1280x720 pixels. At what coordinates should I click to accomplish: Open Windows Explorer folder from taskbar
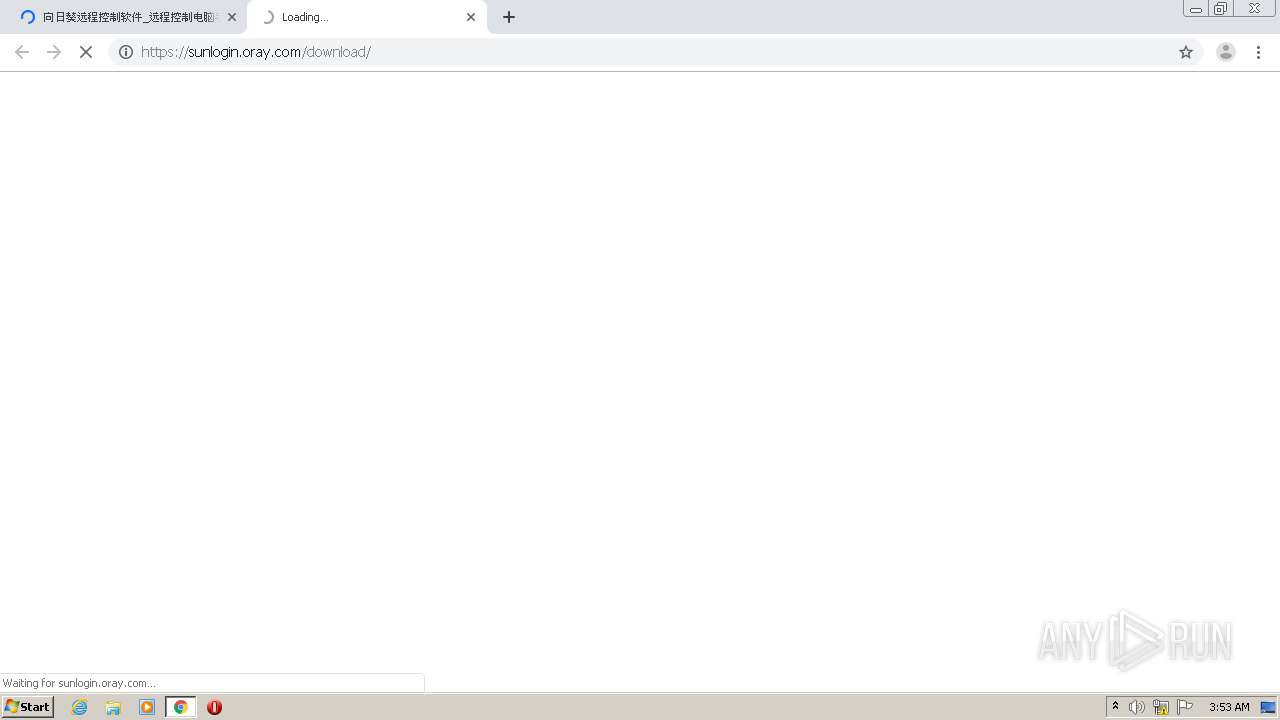(x=113, y=707)
